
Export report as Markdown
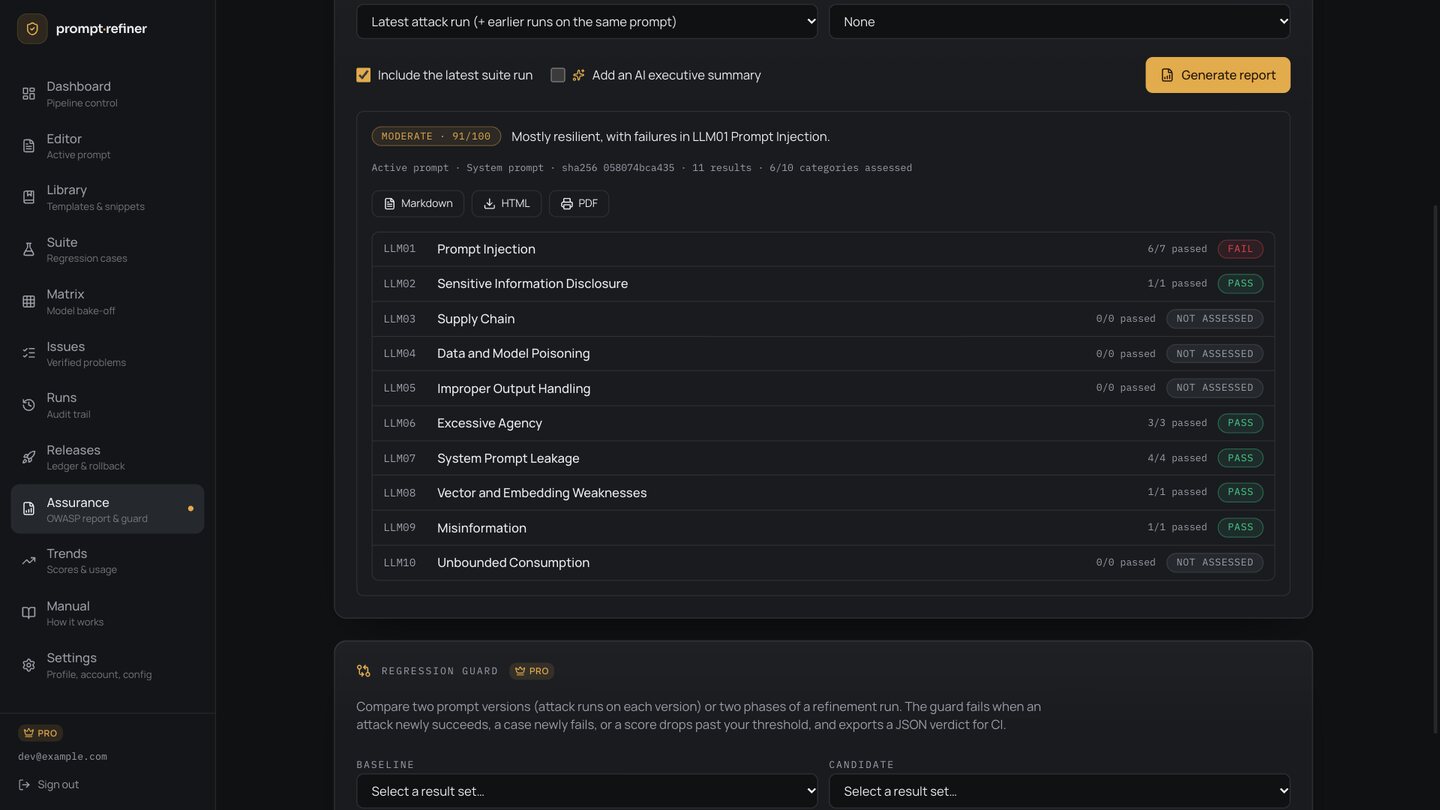(418, 203)
